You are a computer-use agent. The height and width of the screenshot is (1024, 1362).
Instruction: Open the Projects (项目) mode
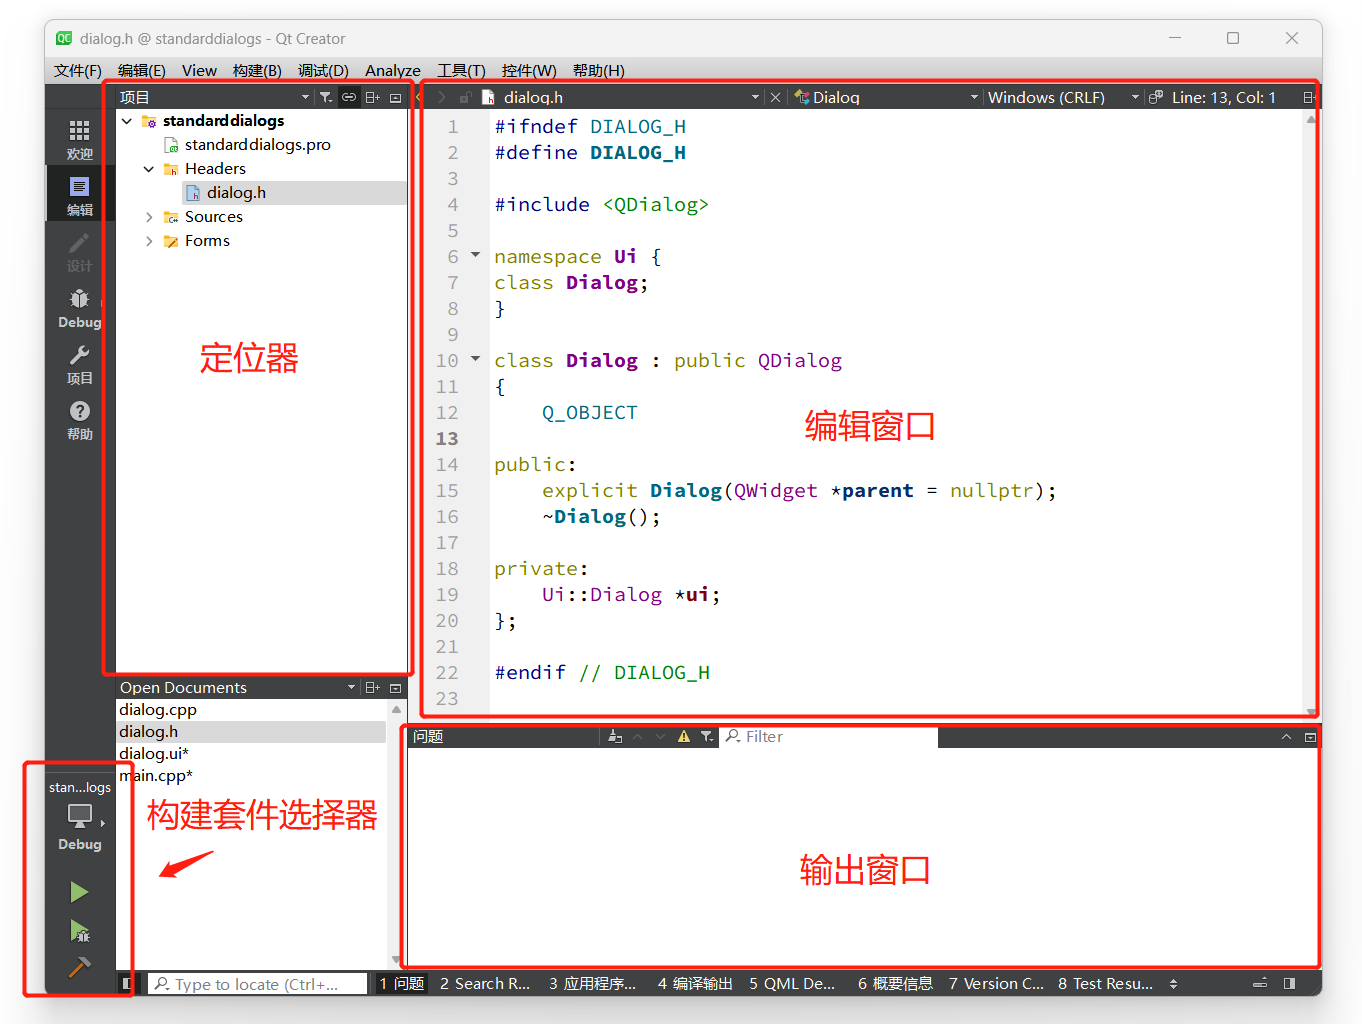(79, 363)
